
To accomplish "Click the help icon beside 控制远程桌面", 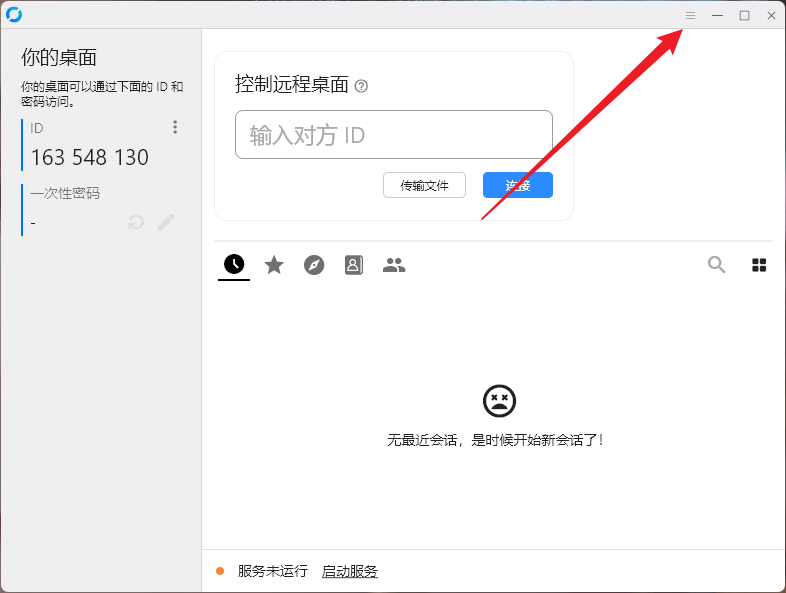I will (x=361, y=86).
